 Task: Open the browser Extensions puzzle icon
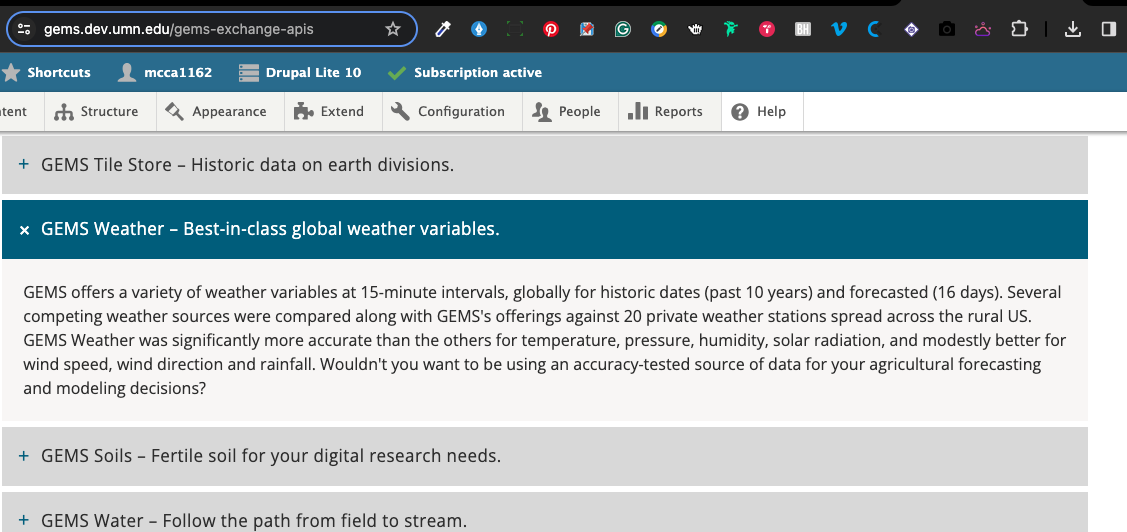pos(1019,30)
